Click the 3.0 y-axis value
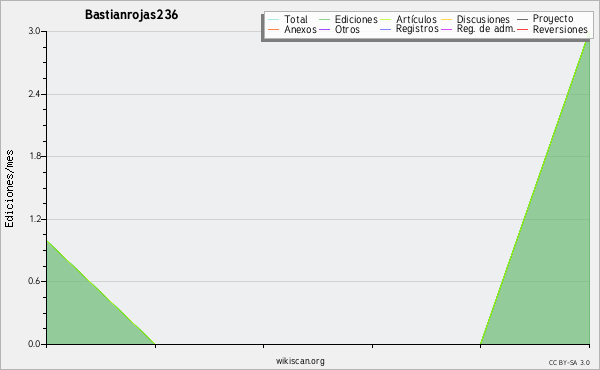The image size is (600, 370). [x=34, y=31]
